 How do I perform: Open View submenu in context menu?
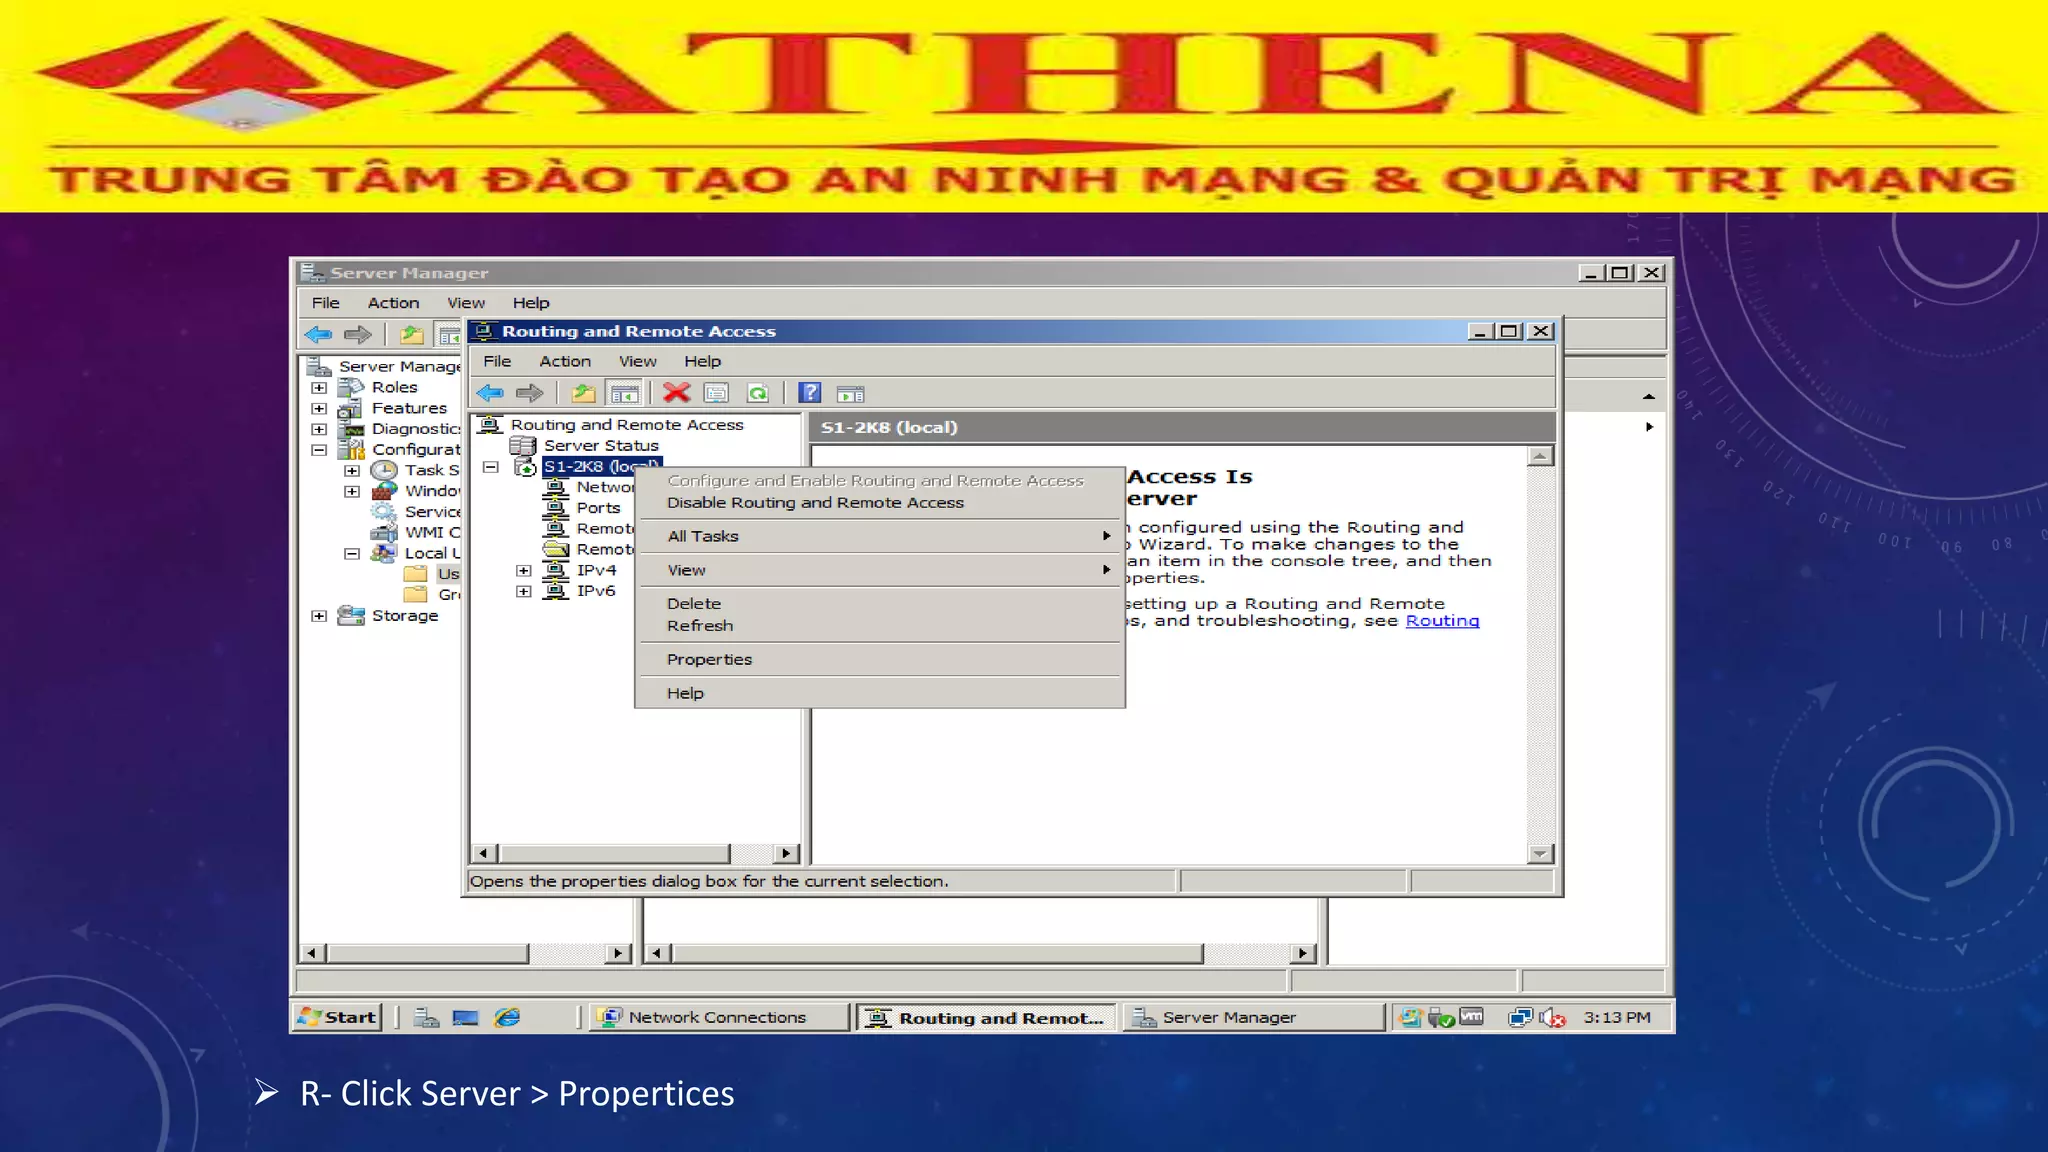pyautogui.click(x=879, y=570)
